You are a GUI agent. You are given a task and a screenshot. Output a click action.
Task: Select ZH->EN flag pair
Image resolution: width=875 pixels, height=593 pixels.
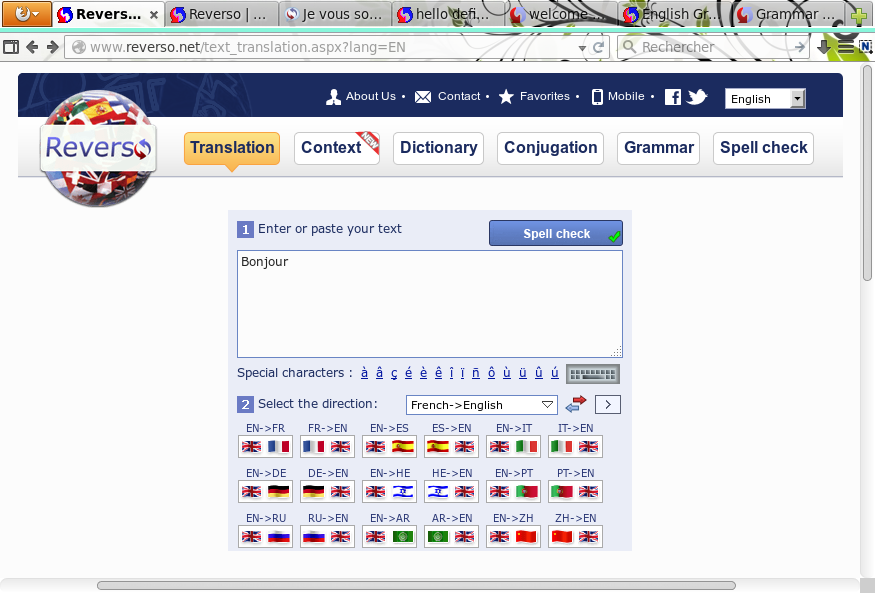click(575, 537)
